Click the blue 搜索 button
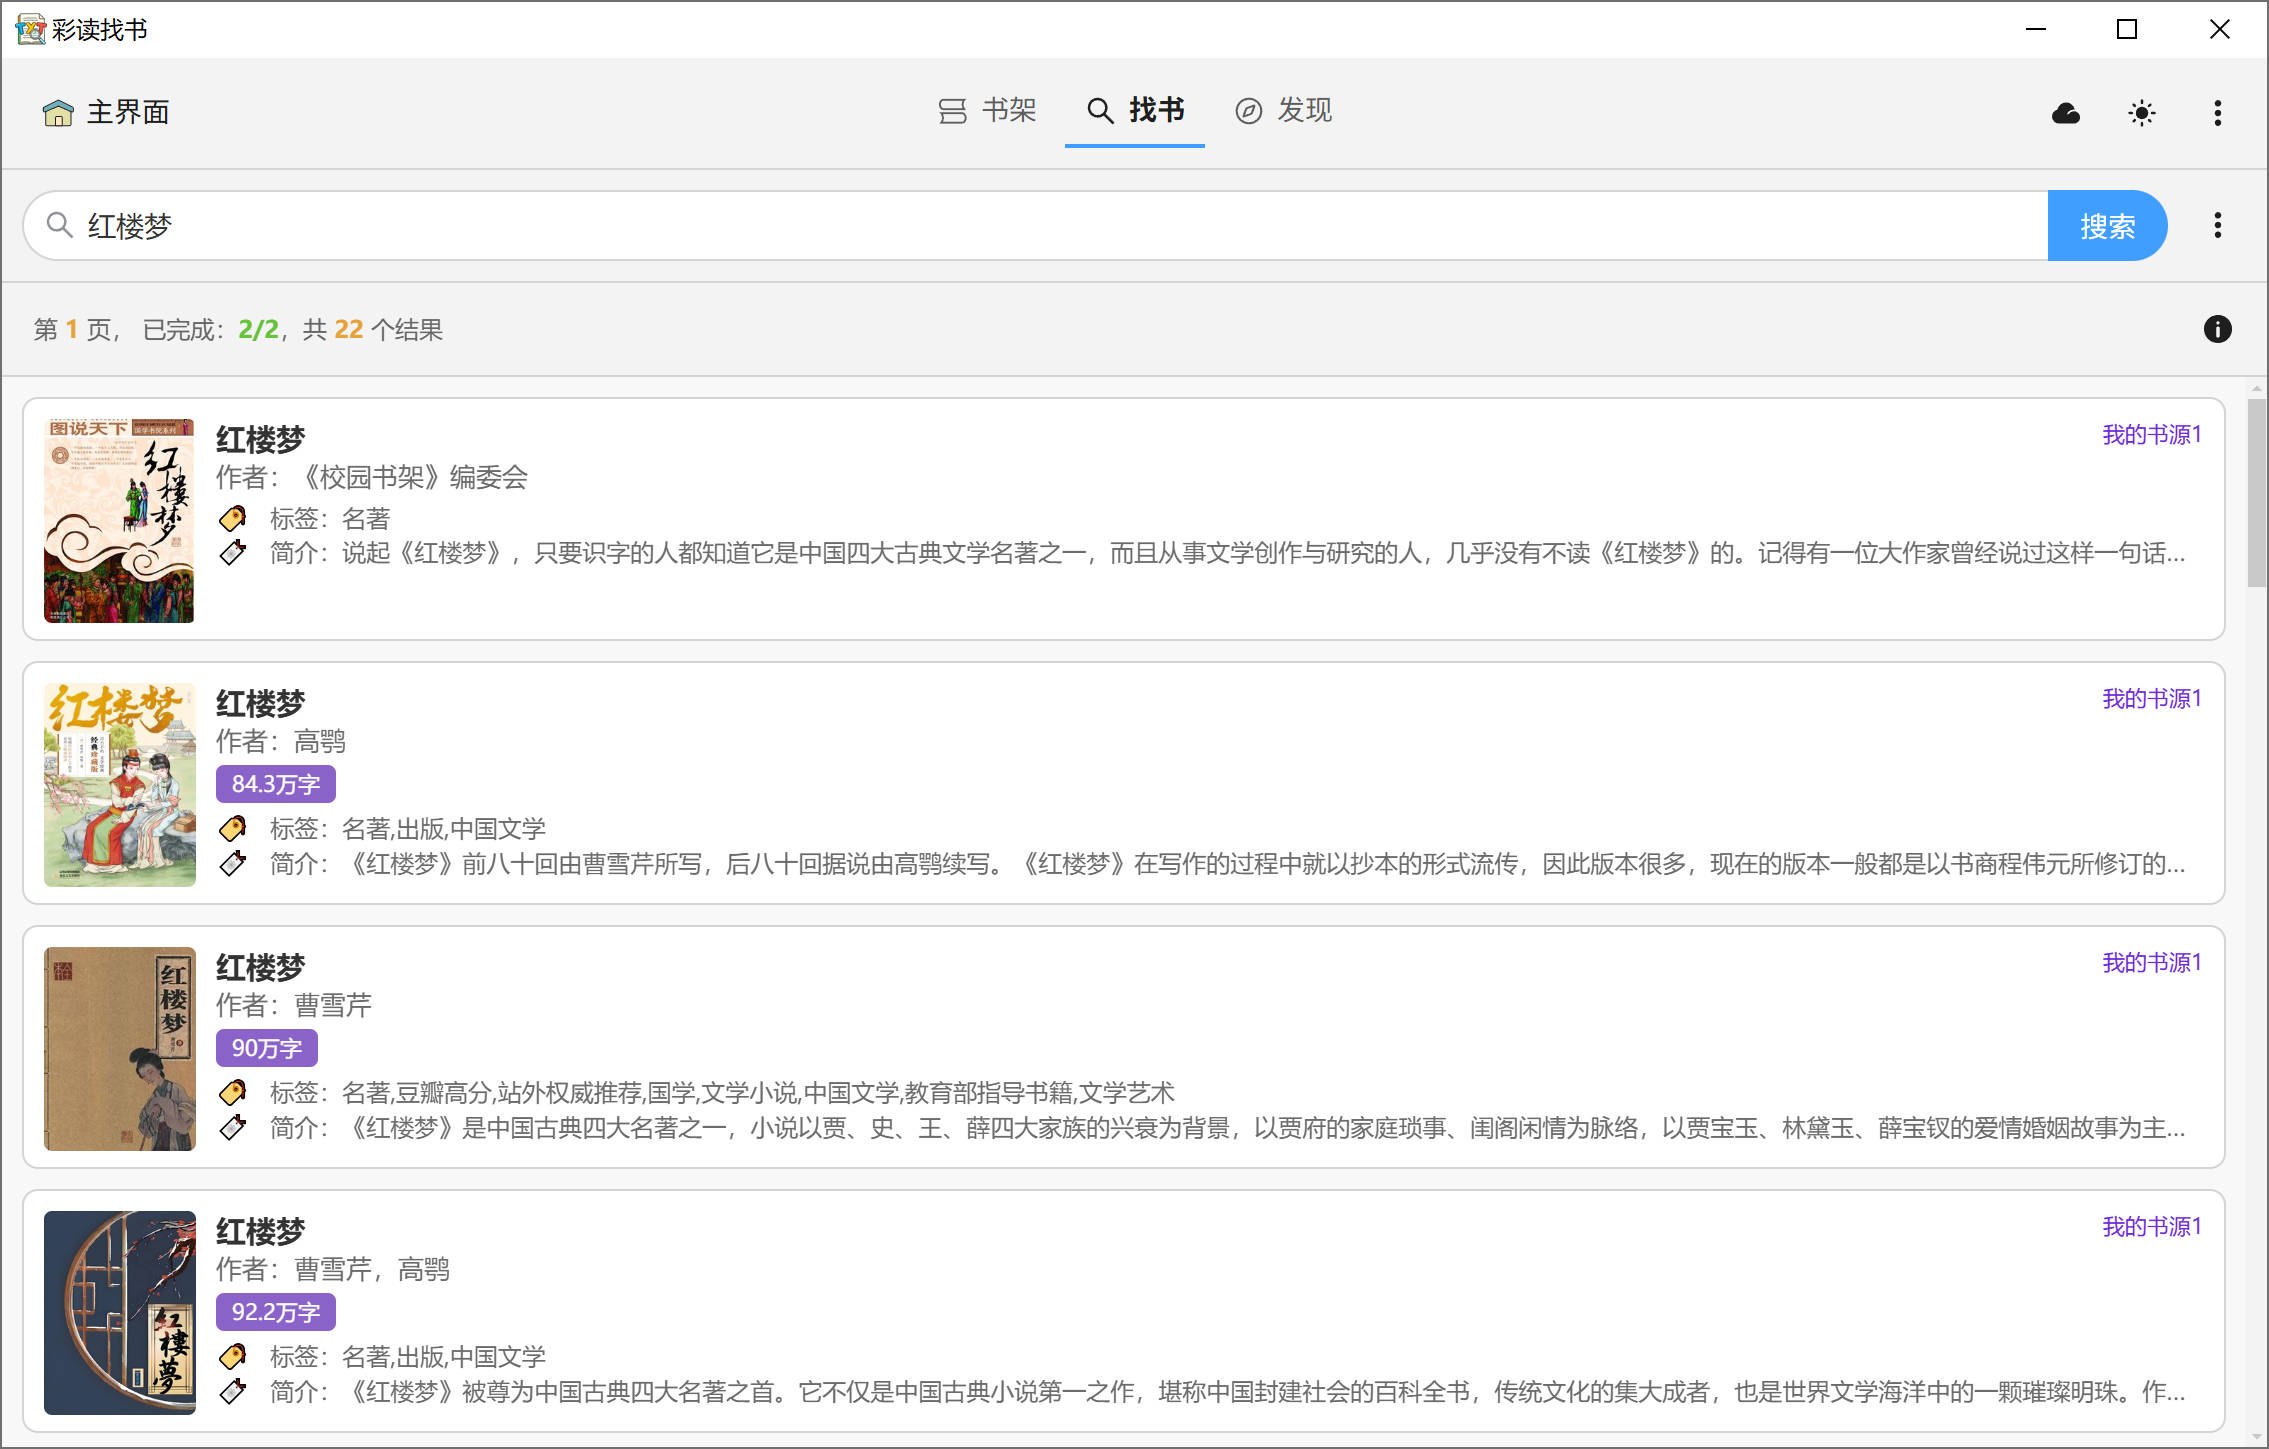Viewport: 2269px width, 1449px height. tap(2107, 226)
